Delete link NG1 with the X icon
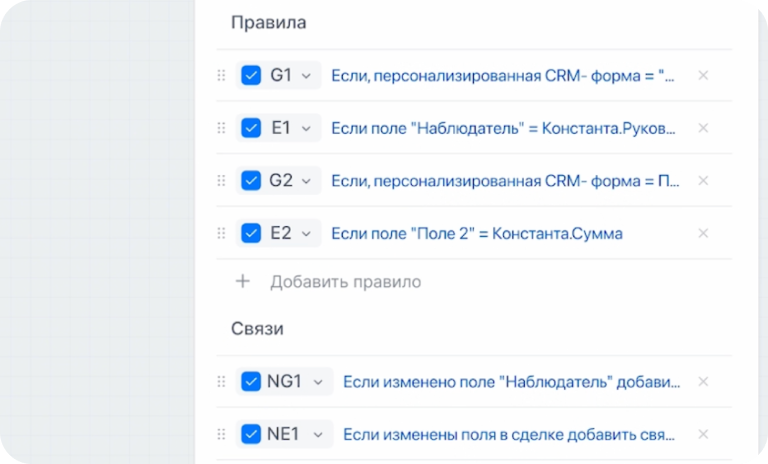Screen dimensions: 768x464 (x=703, y=382)
